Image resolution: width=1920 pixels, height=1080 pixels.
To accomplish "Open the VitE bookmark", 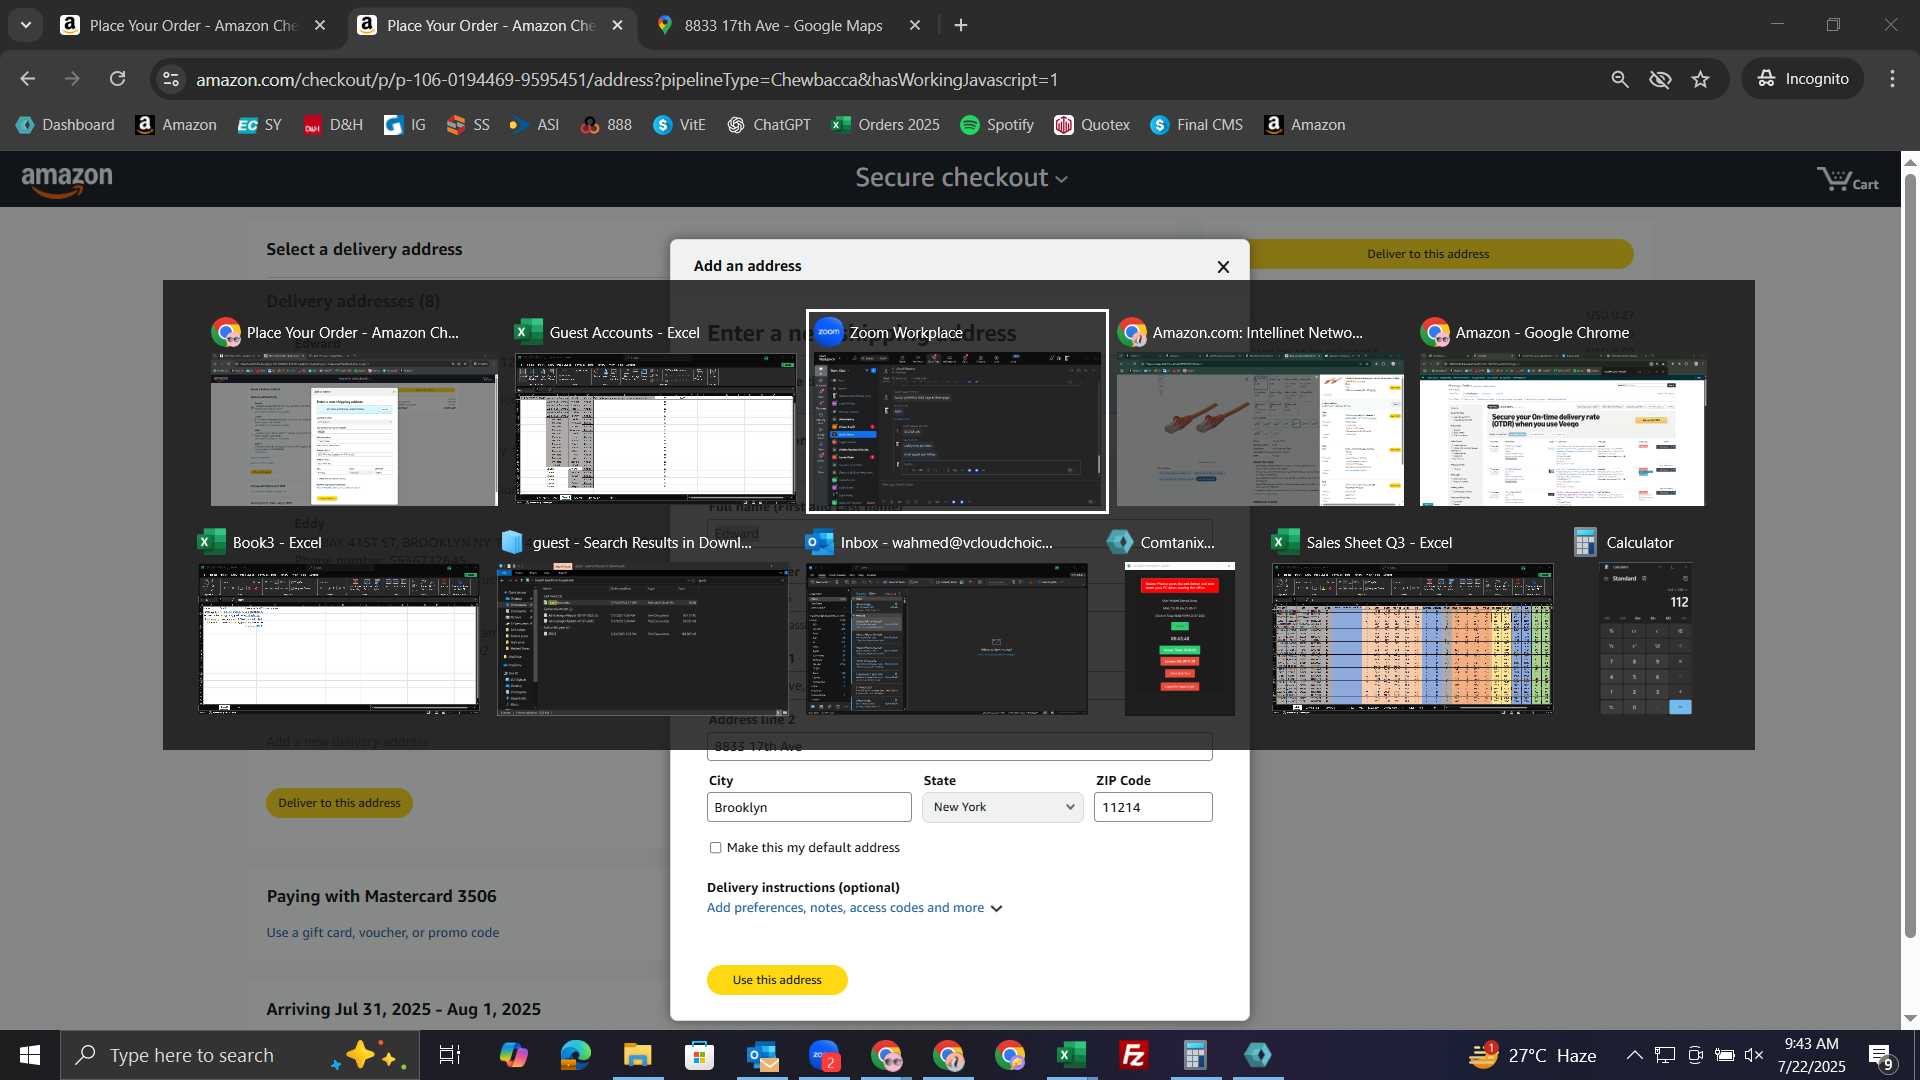I will (680, 125).
